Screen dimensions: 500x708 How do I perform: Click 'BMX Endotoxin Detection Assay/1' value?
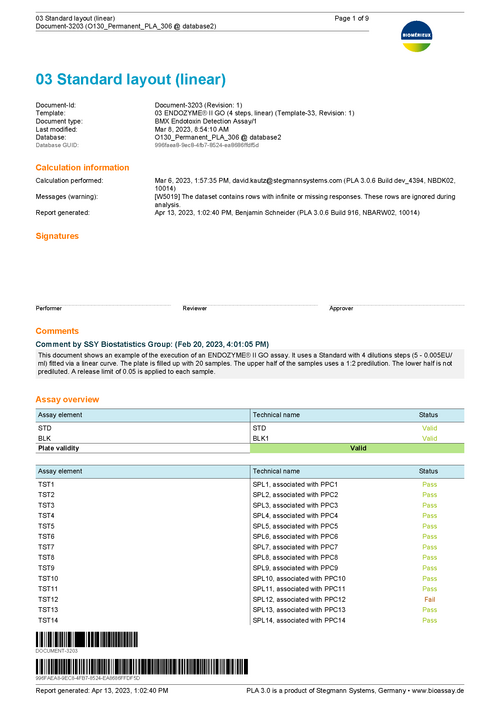[x=206, y=121]
